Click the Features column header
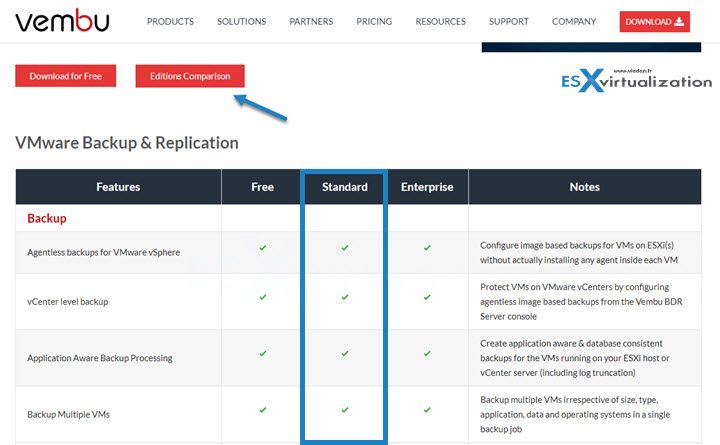Image resolution: width=720 pixels, height=445 pixels. tap(118, 187)
